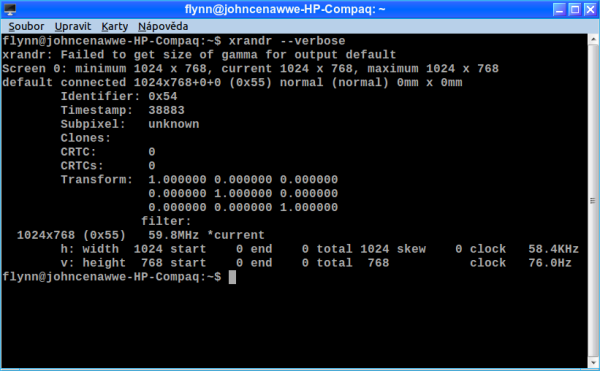
Task: Click the horizontal clock value 58.4KHz
Action: pos(553,249)
